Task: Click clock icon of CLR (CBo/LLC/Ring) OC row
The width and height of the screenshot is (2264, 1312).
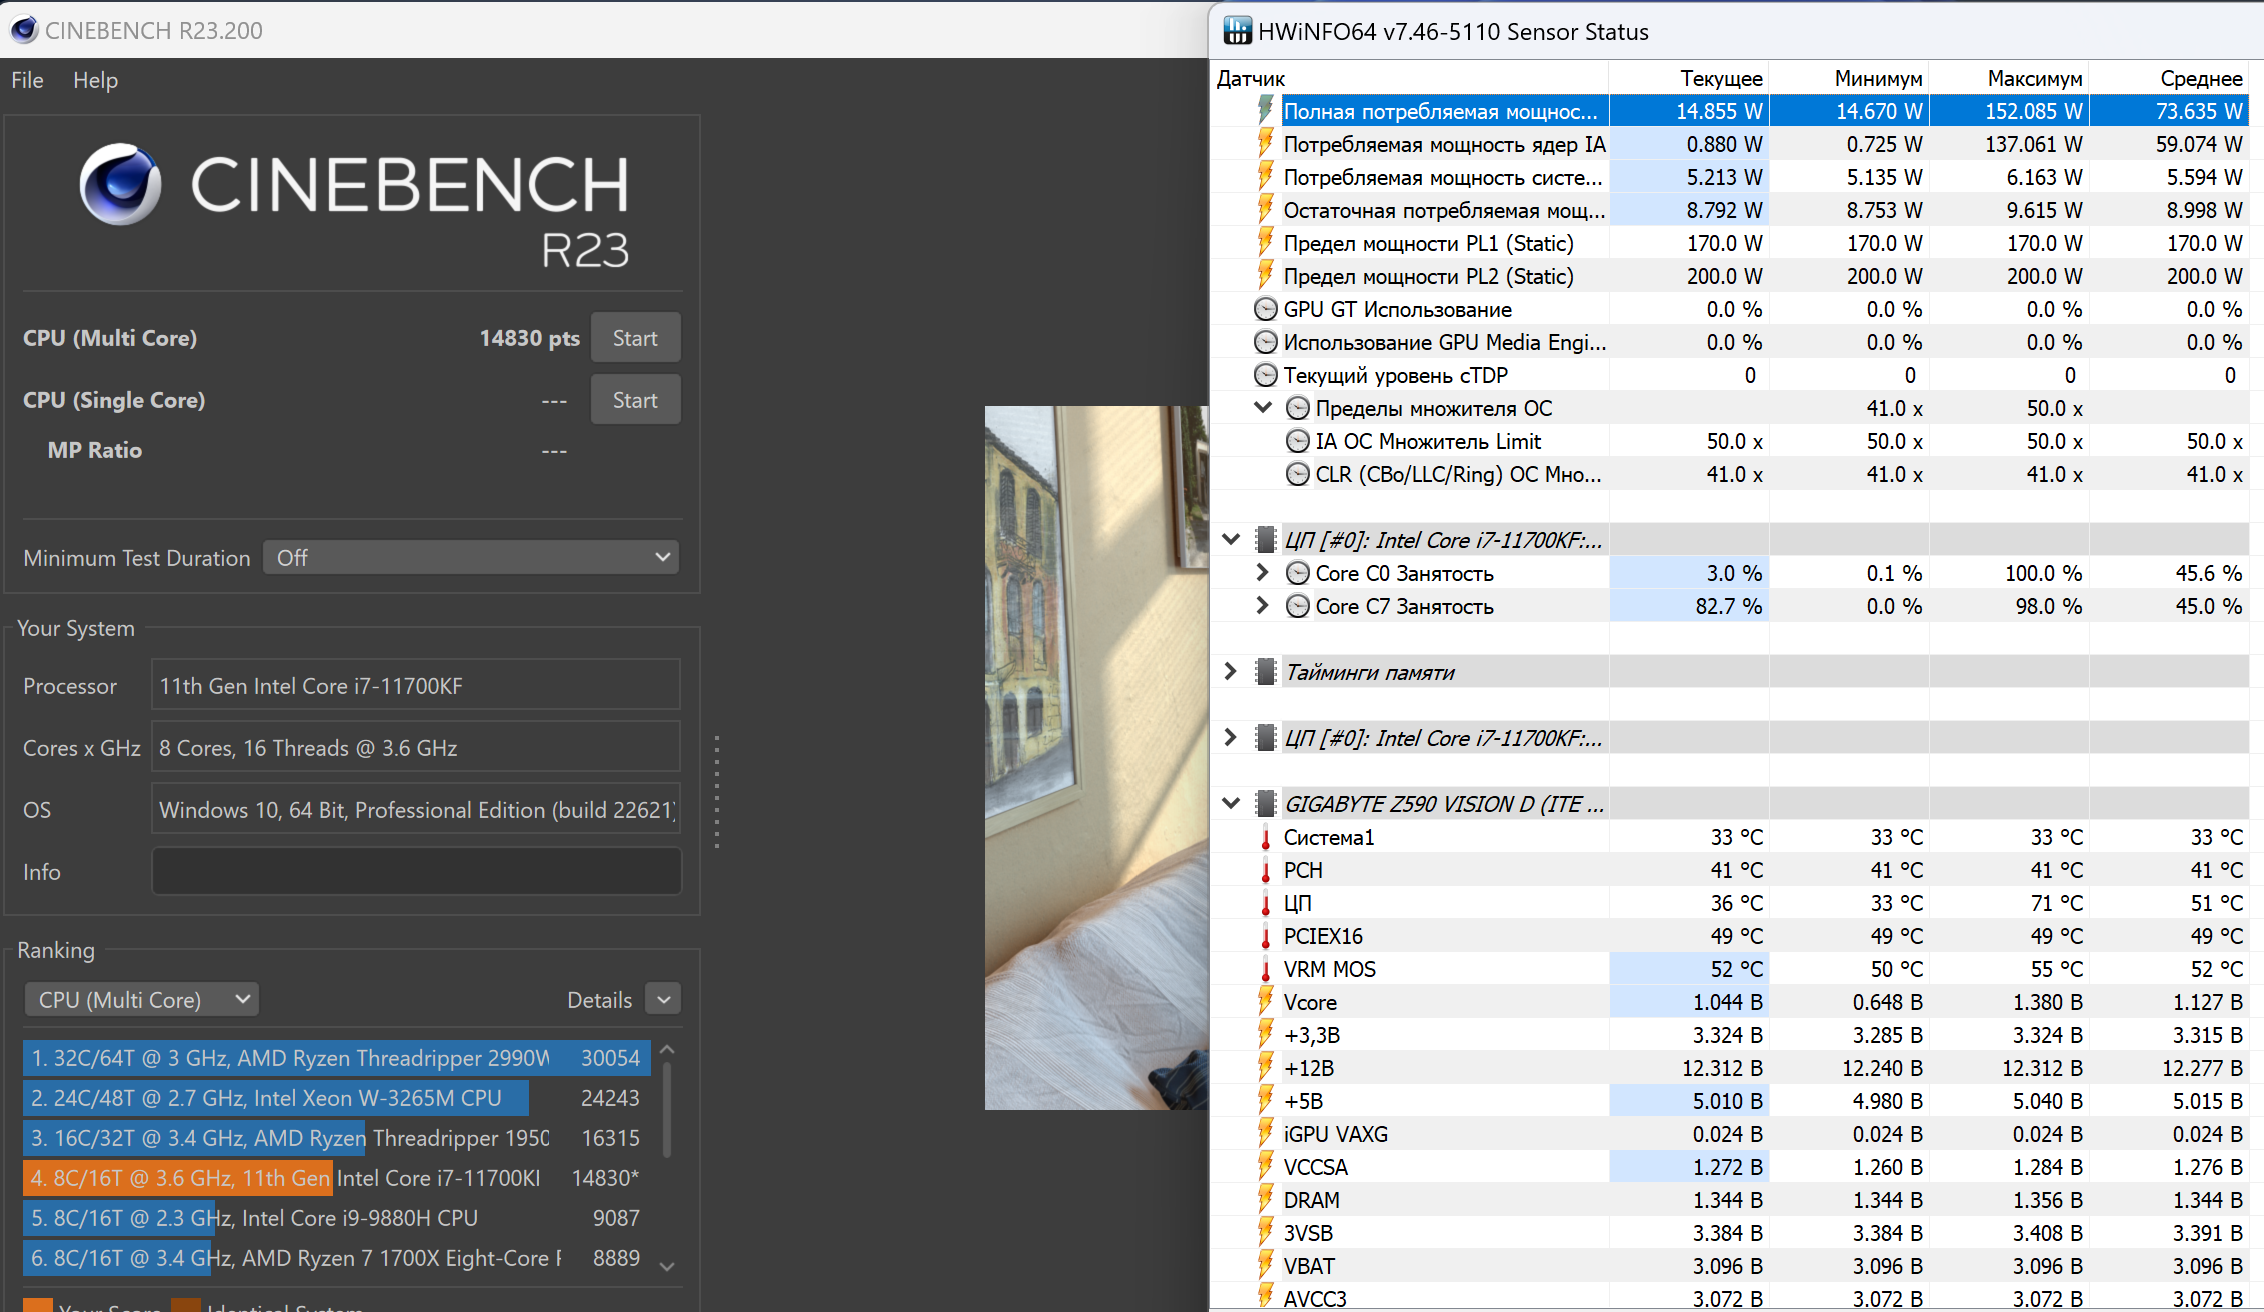Action: click(1297, 474)
